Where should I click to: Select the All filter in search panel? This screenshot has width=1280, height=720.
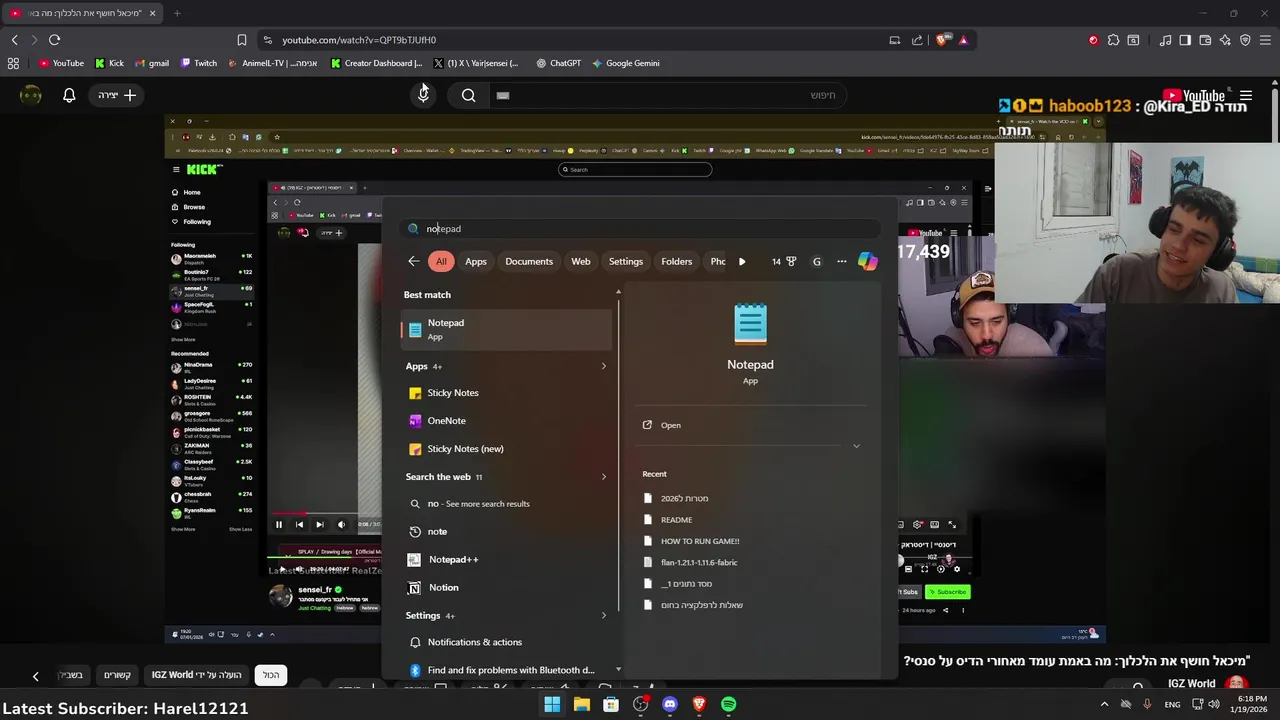pos(441,261)
